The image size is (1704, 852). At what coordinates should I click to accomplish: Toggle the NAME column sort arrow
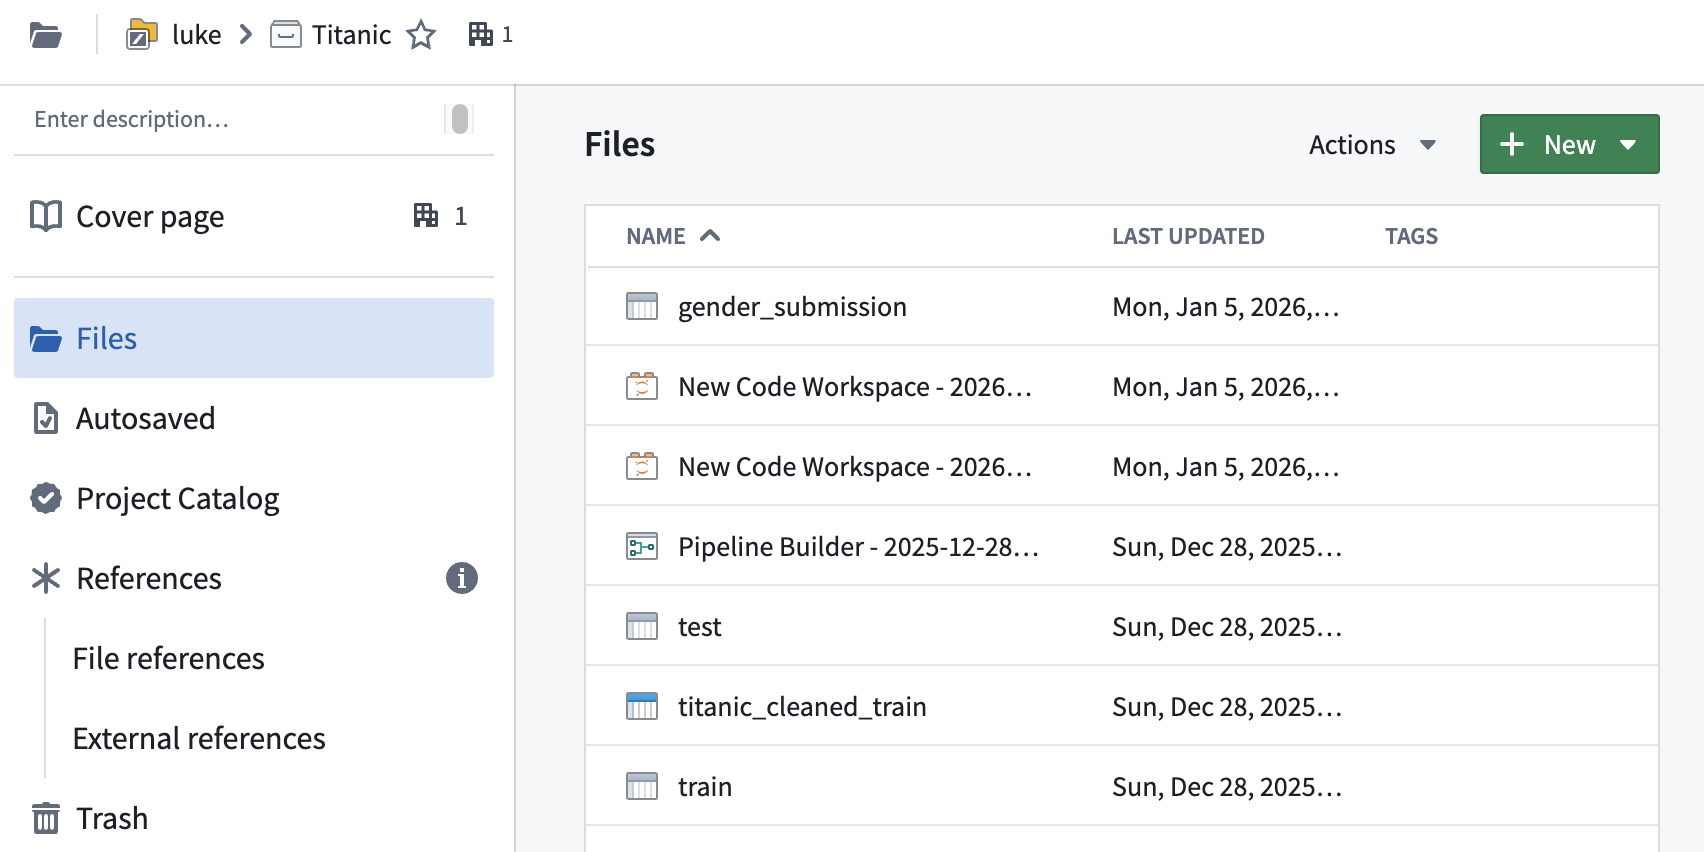click(710, 236)
